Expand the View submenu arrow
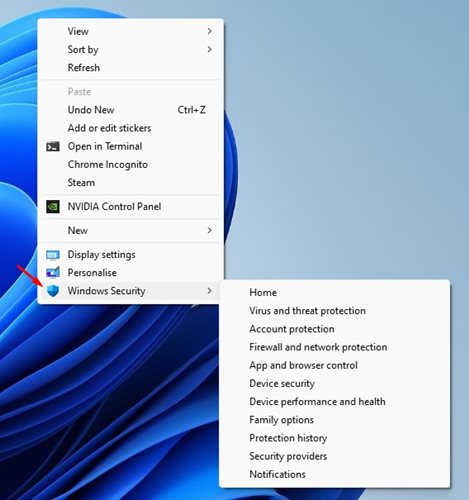This screenshot has height=500, width=469. [x=209, y=31]
